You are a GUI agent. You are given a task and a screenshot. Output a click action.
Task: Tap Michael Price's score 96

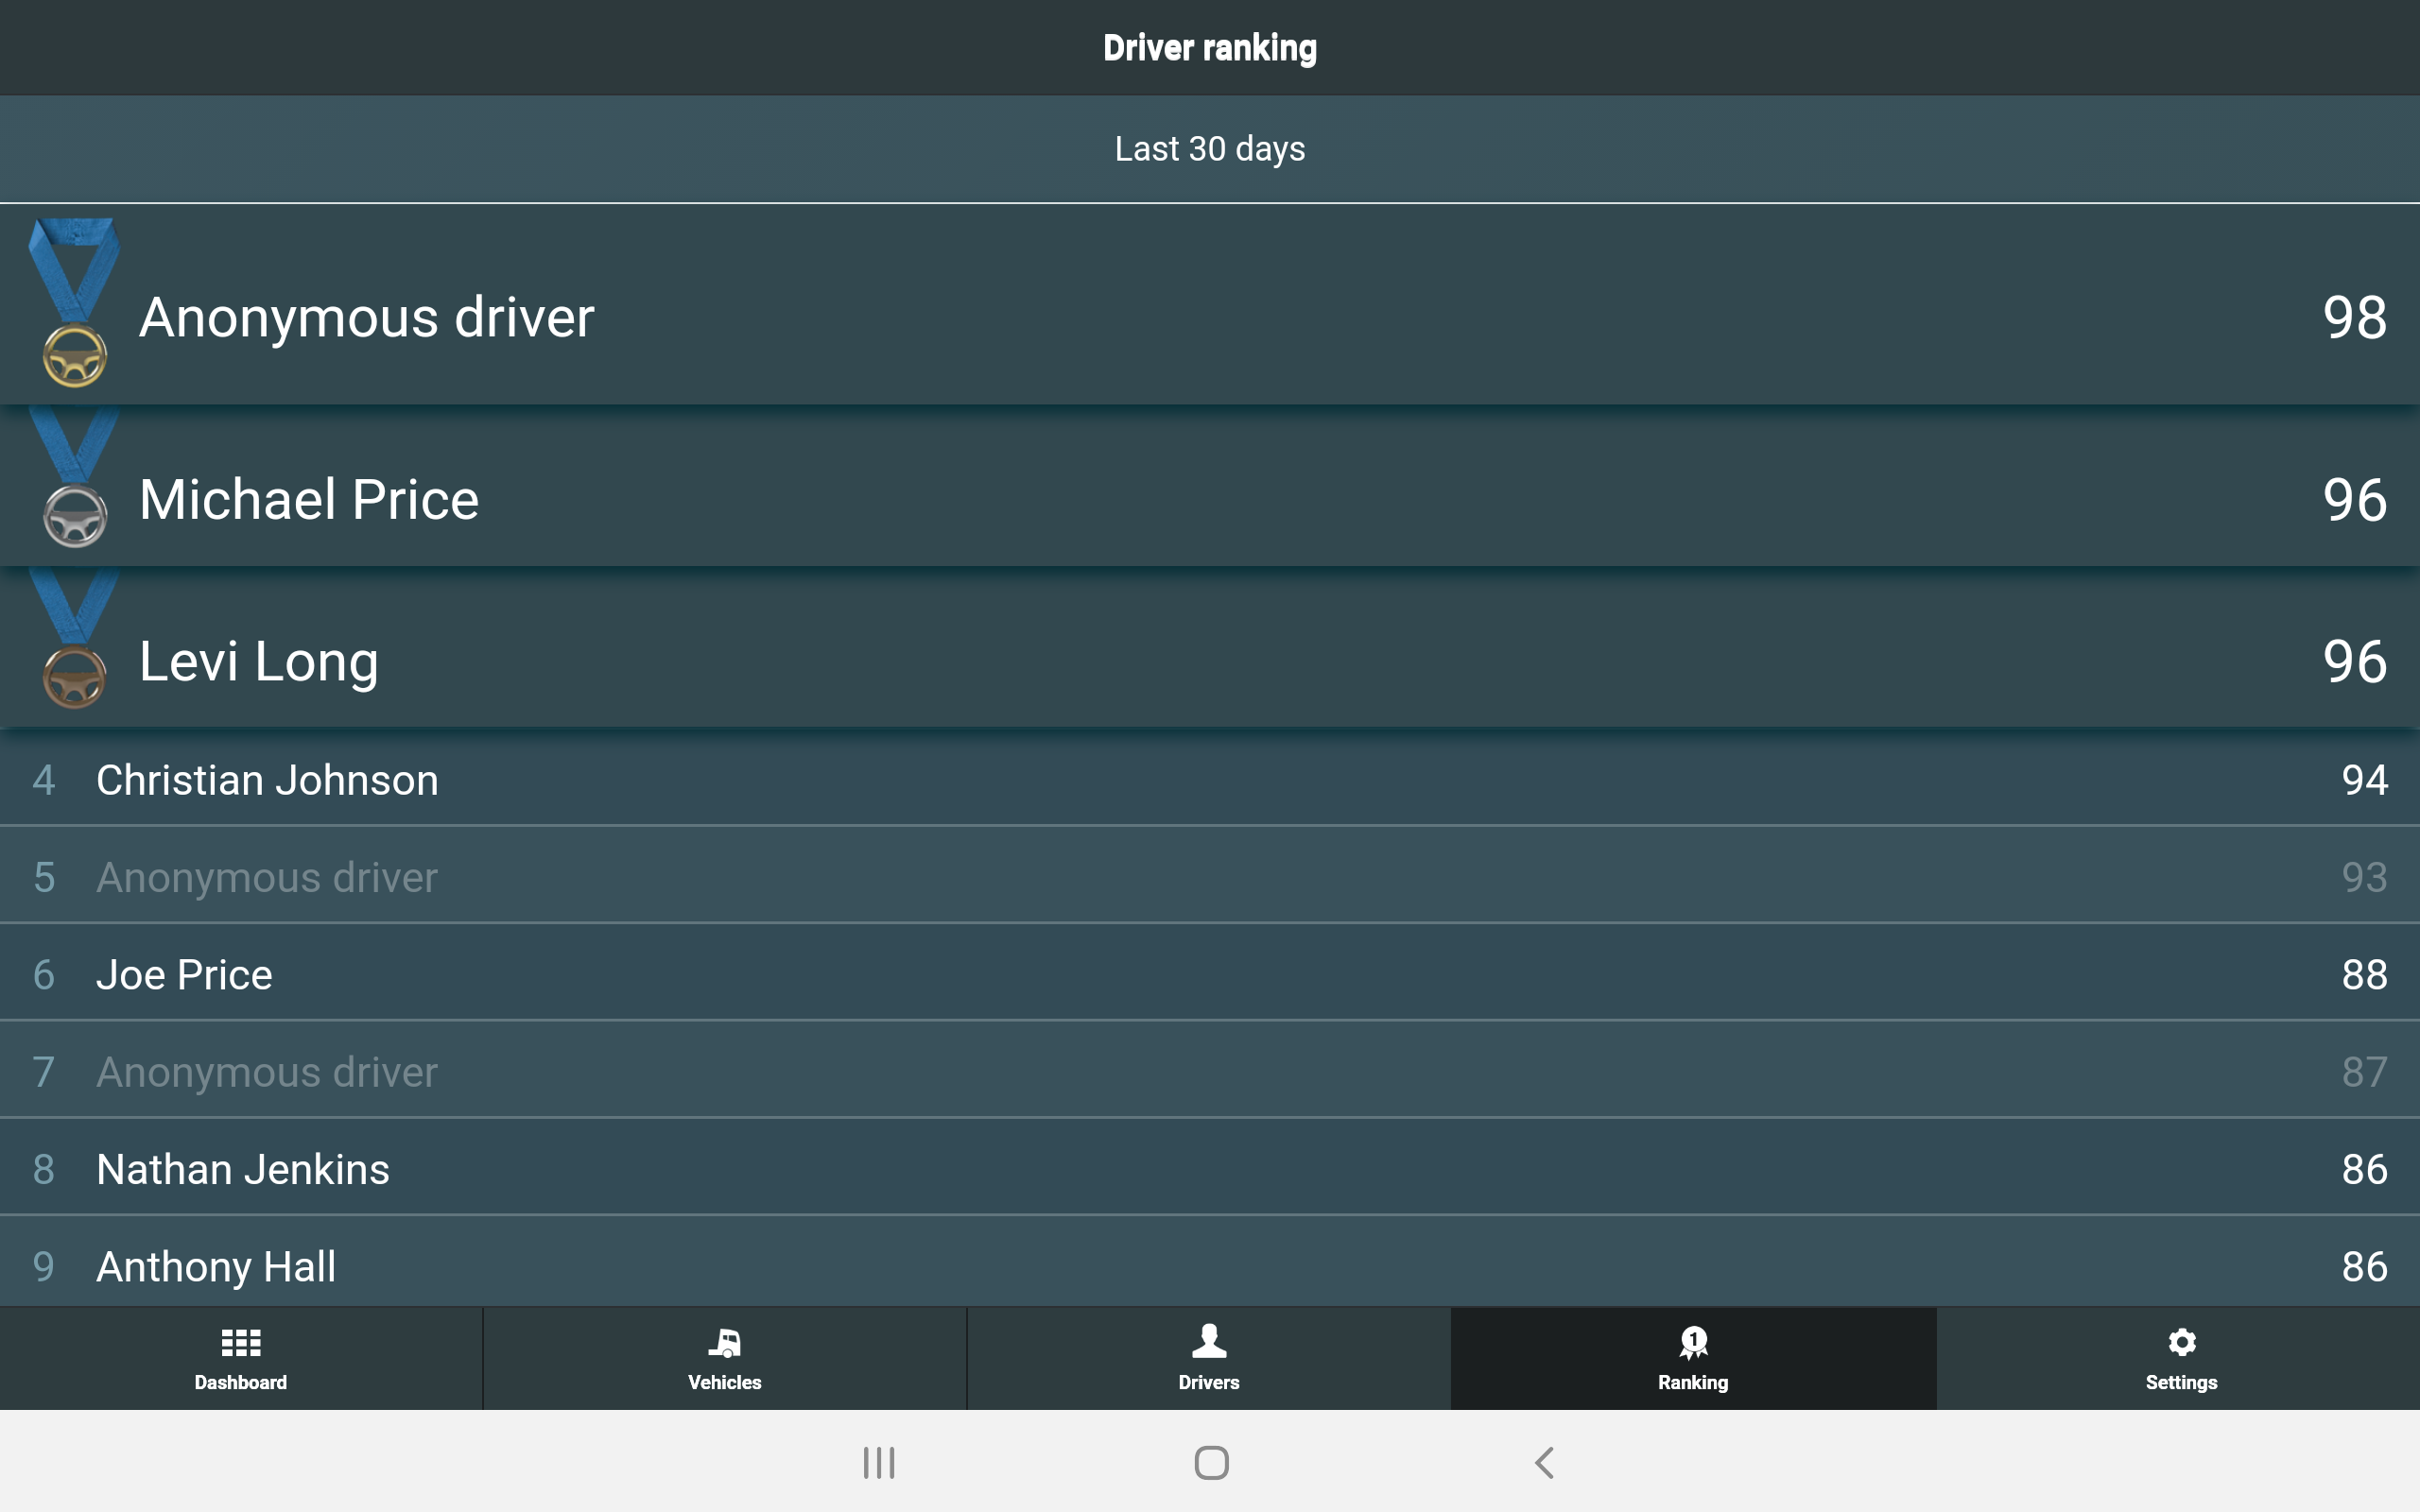pos(2355,500)
